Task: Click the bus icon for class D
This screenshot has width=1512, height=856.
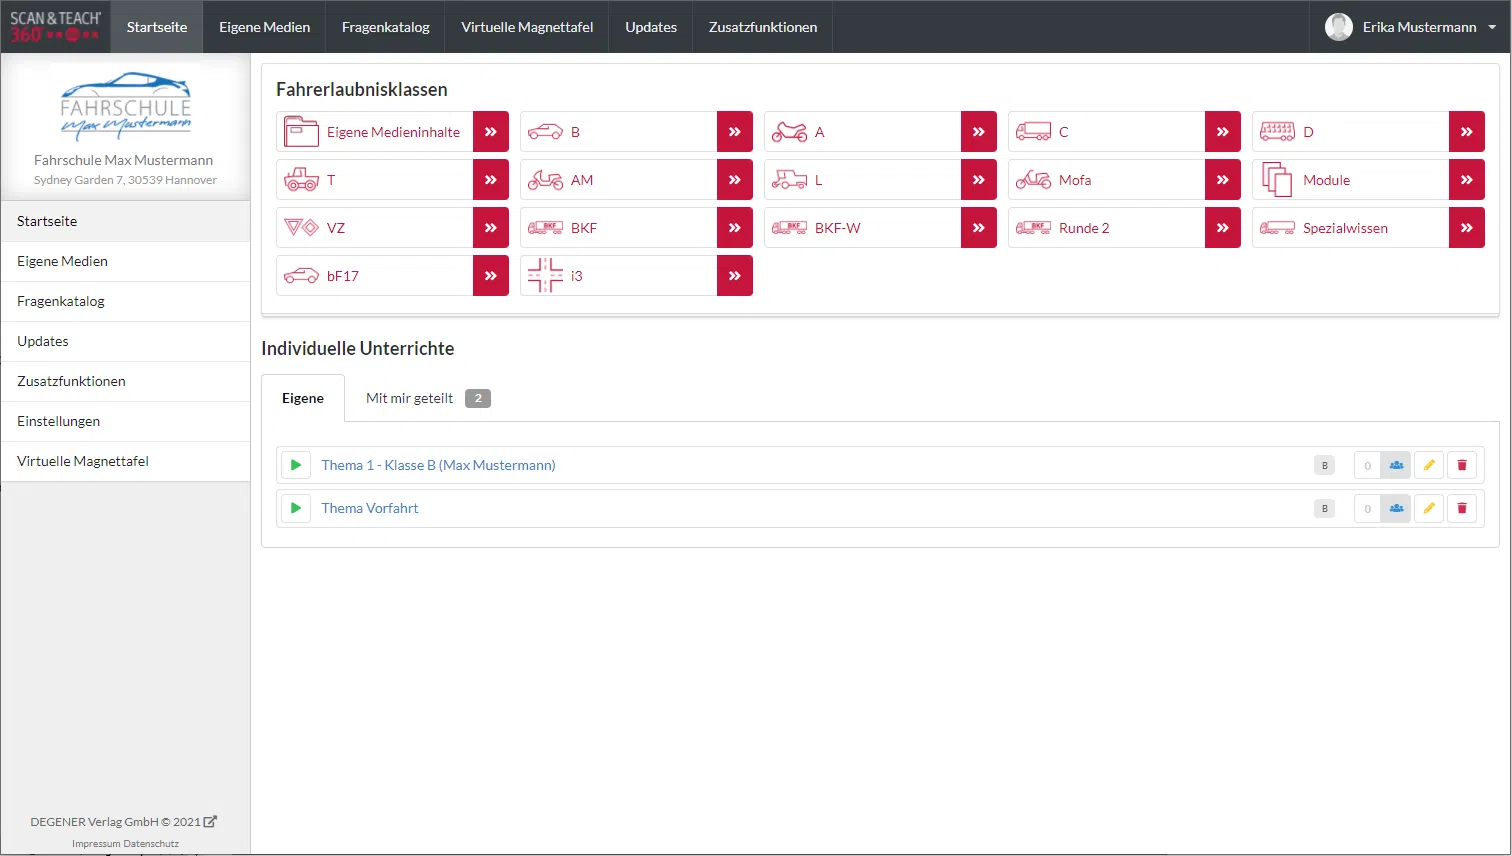Action: [x=1277, y=132]
